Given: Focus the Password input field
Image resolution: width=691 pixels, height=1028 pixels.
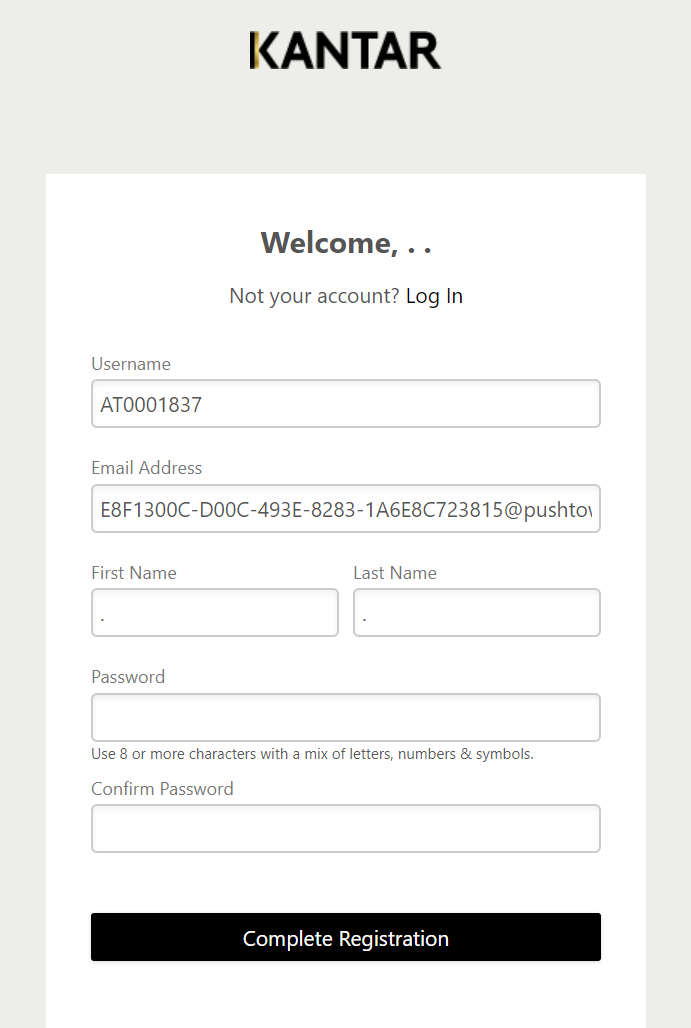Looking at the screenshot, I should (x=346, y=717).
